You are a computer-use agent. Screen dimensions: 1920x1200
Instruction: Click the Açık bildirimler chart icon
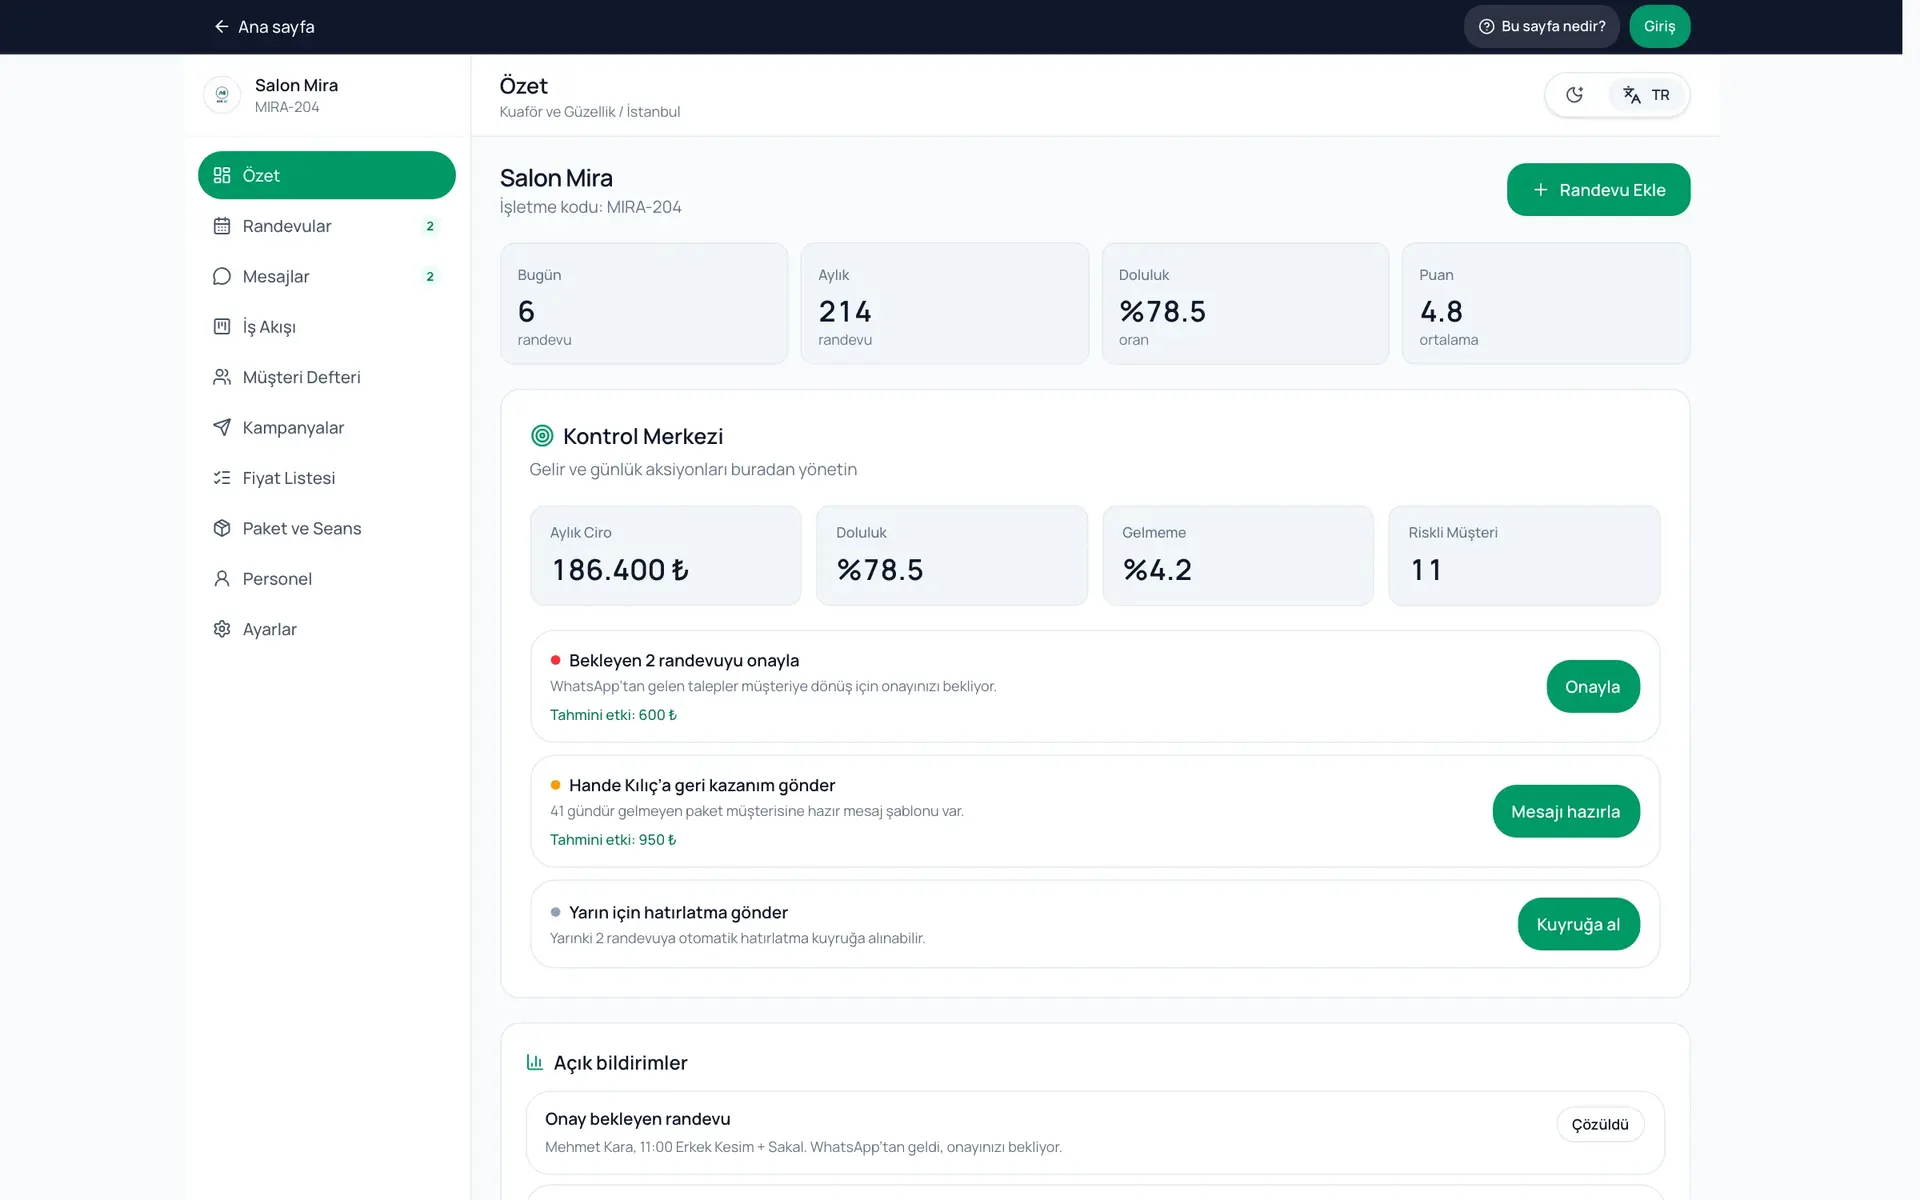coord(535,1062)
